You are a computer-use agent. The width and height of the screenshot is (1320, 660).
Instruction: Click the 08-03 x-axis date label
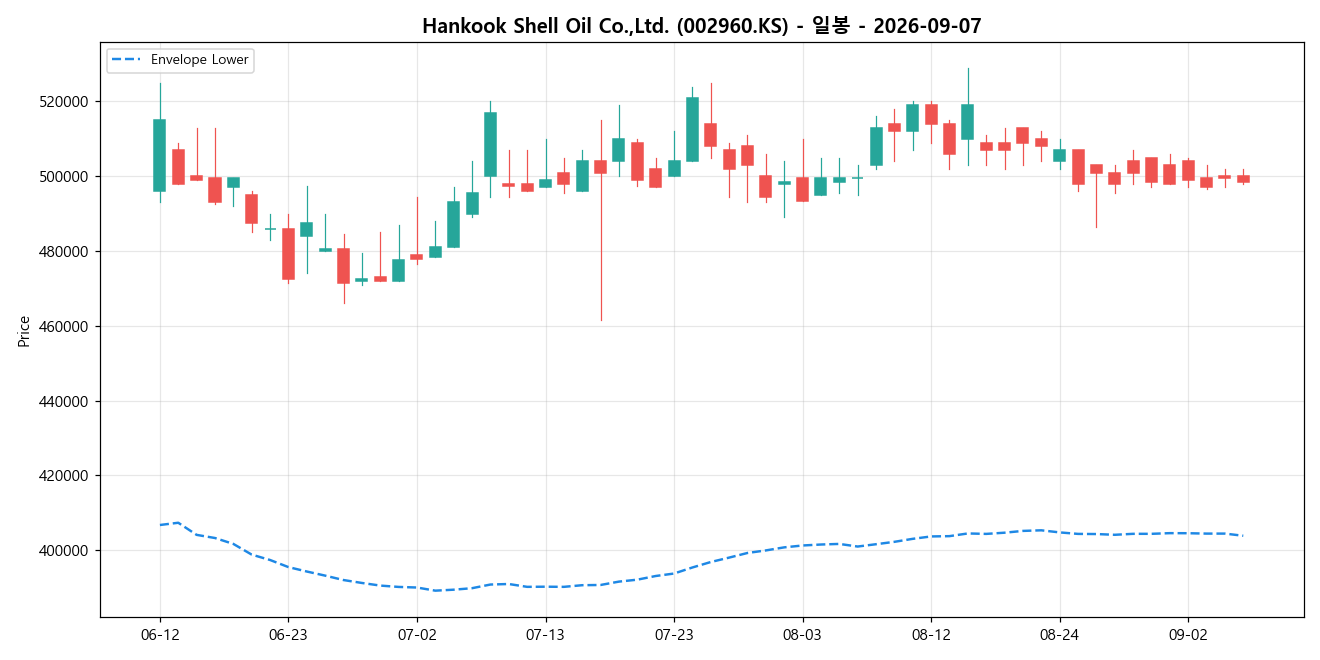[802, 634]
